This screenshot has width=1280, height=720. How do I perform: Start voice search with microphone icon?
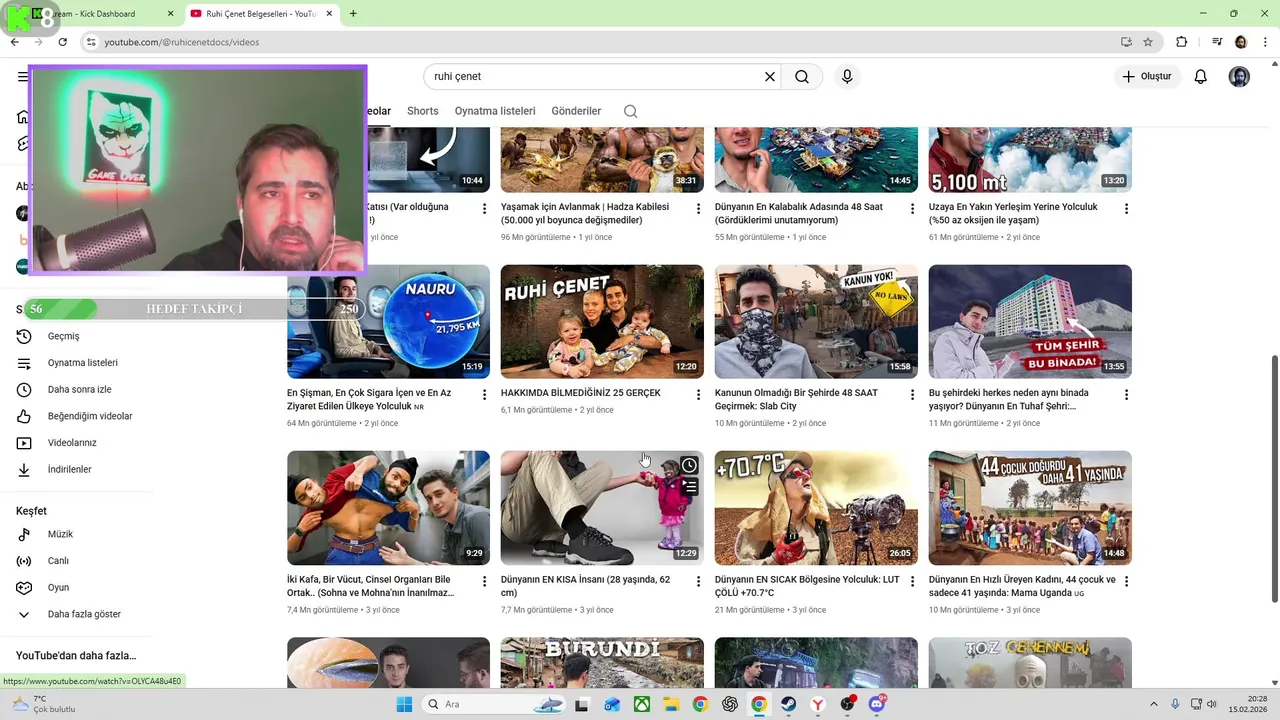coord(847,77)
